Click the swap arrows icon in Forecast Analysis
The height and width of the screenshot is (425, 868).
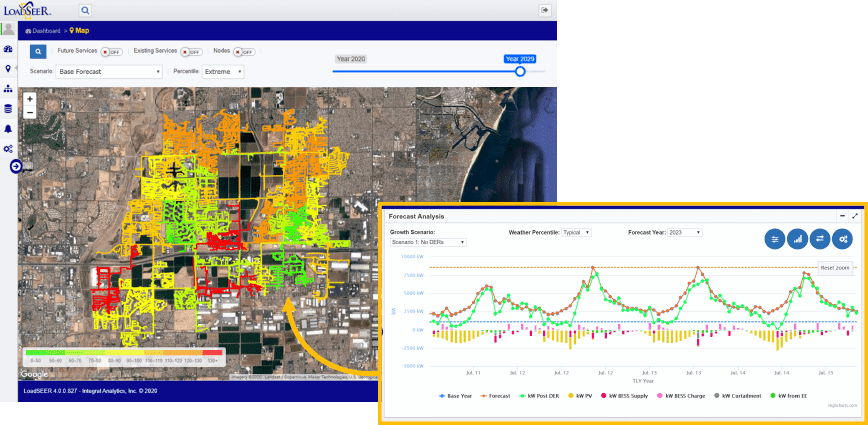click(x=821, y=238)
